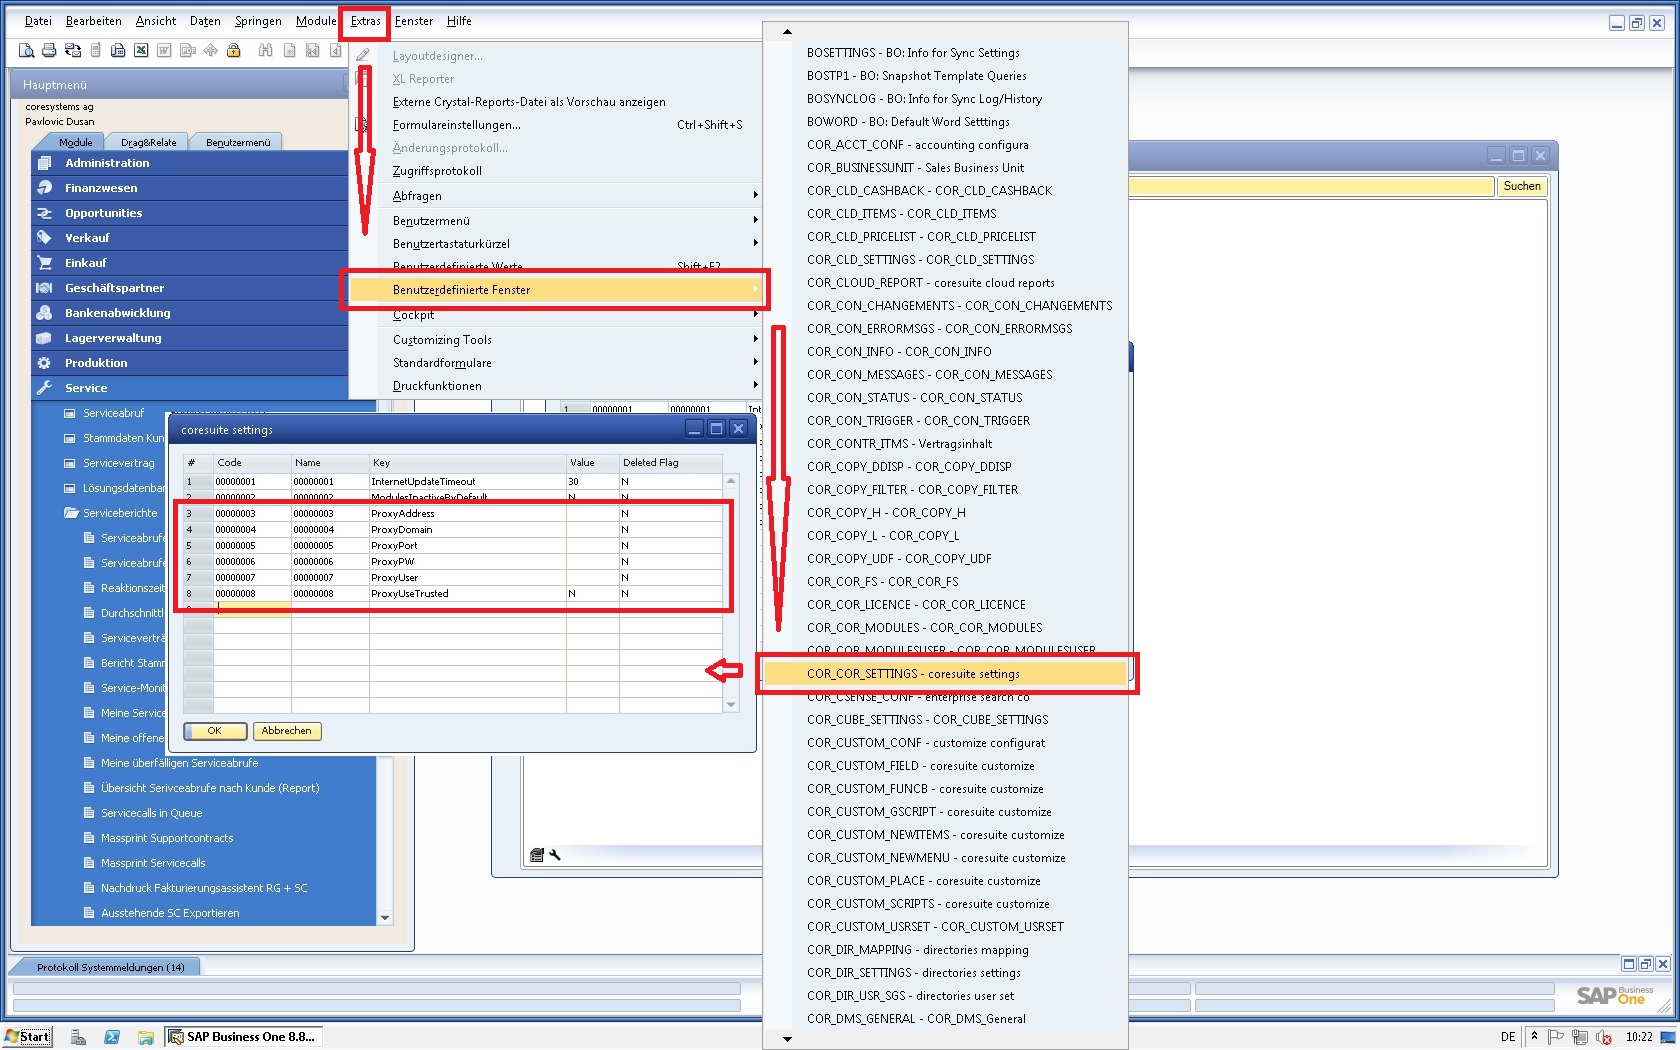
Task: Open the Finanzwesen module
Action: (101, 188)
